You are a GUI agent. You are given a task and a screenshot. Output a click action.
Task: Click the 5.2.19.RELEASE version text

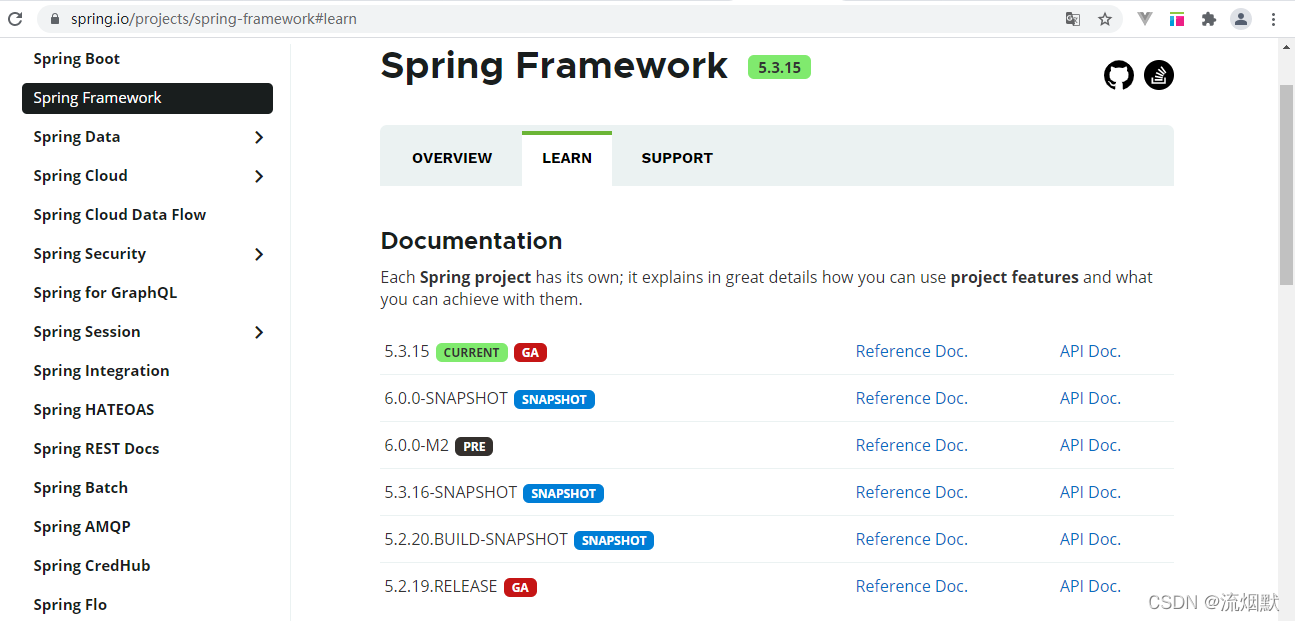441,586
